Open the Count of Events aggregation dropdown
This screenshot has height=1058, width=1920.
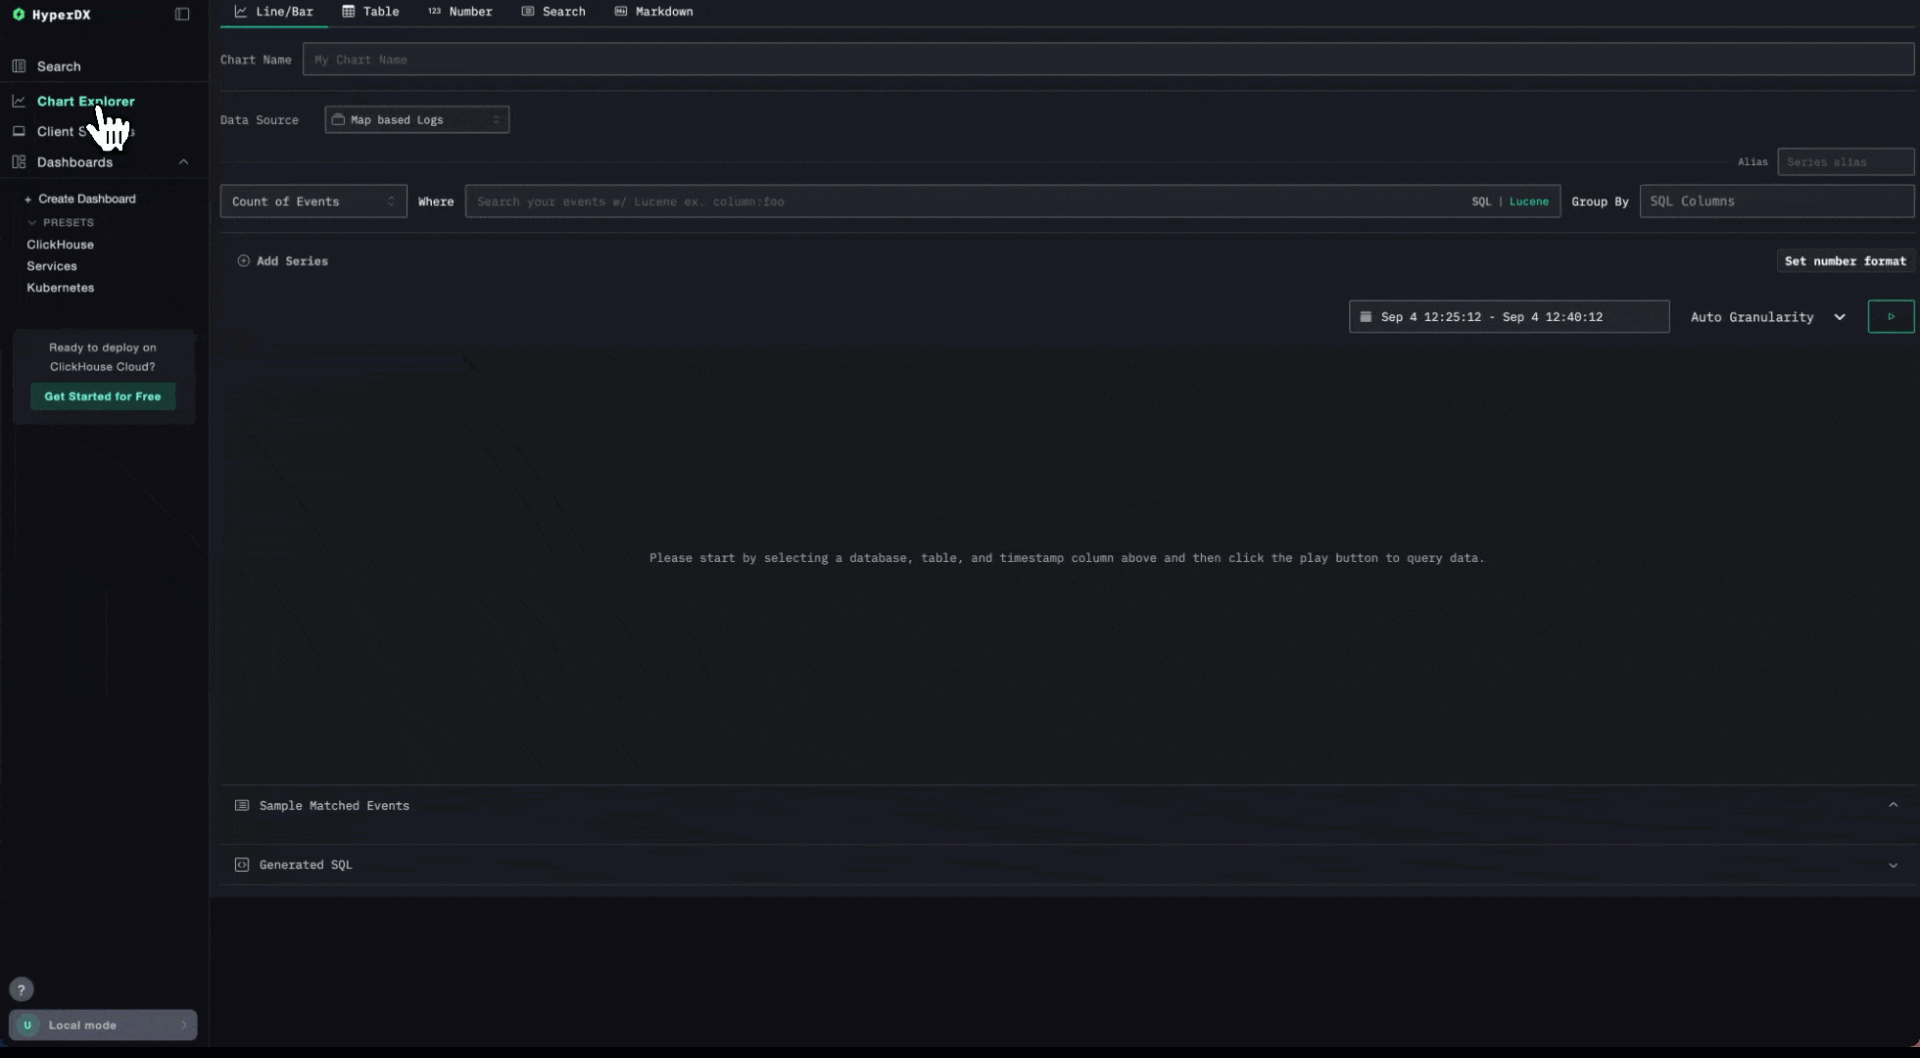(x=313, y=202)
